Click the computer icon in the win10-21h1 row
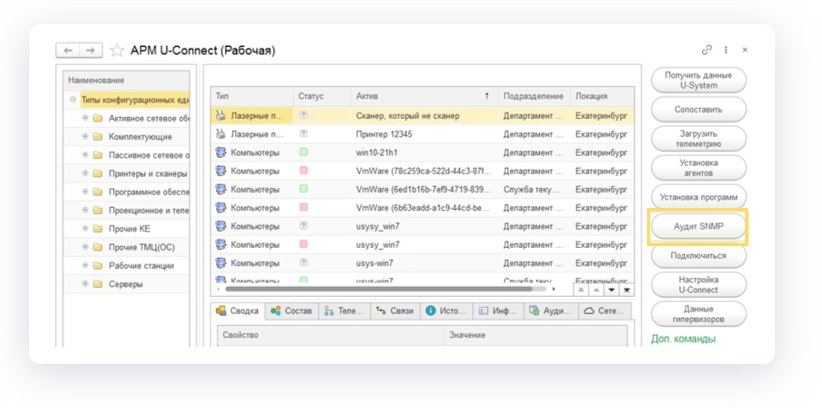This screenshot has height=408, width=822. (x=221, y=153)
